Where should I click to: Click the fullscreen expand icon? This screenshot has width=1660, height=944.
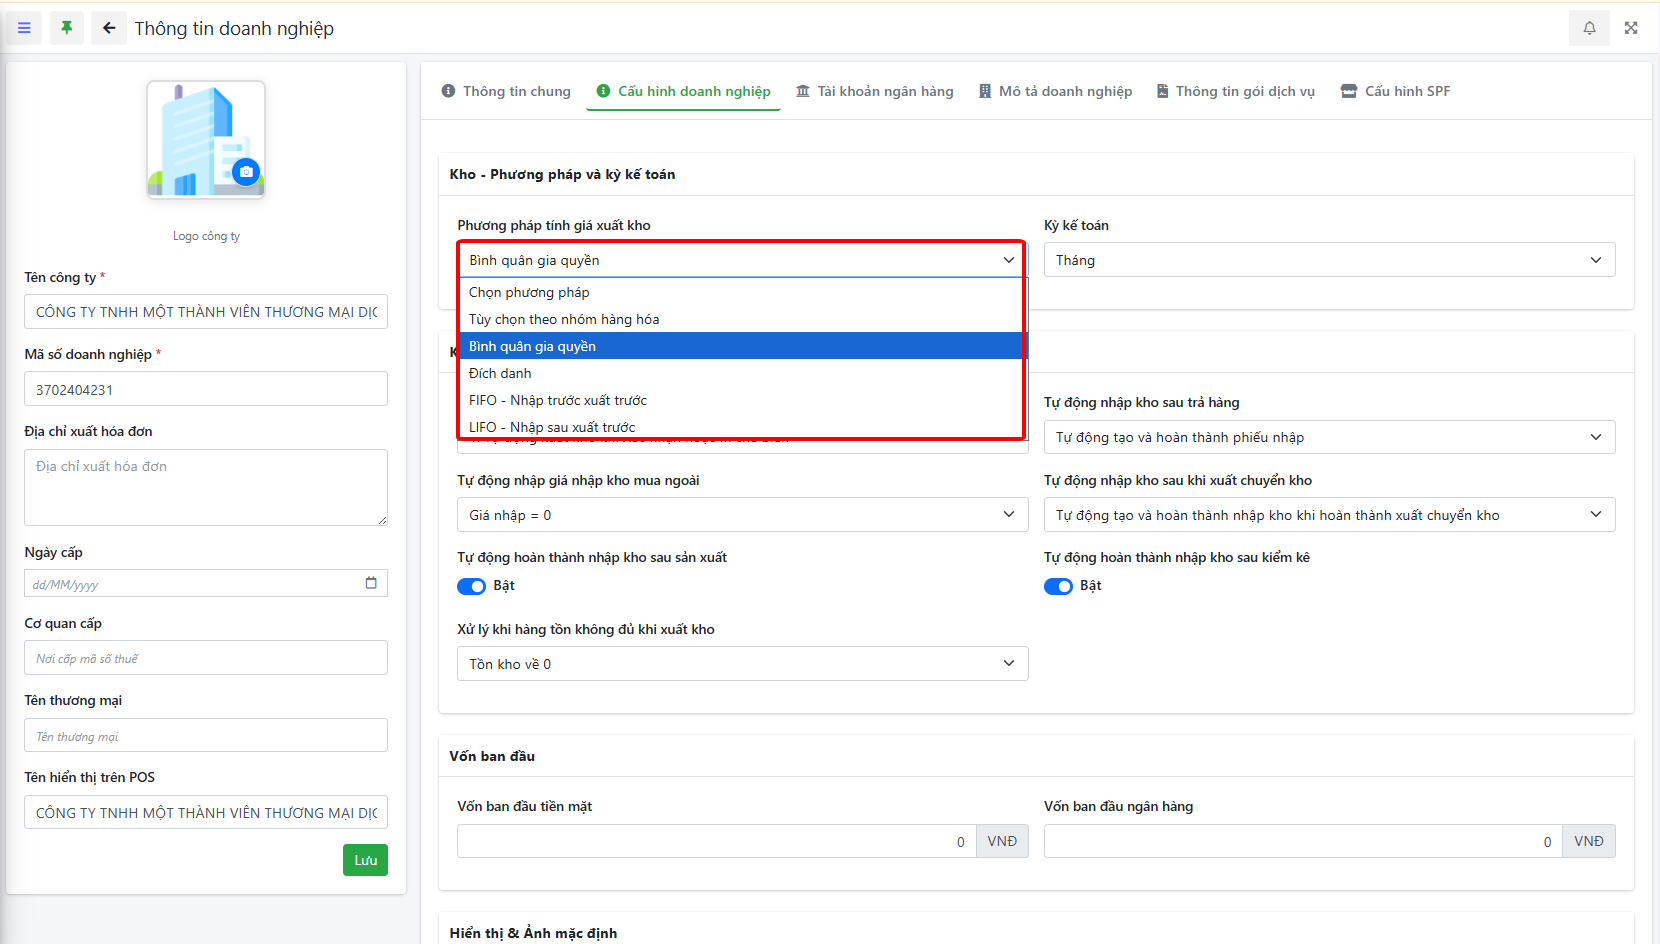pyautogui.click(x=1631, y=28)
